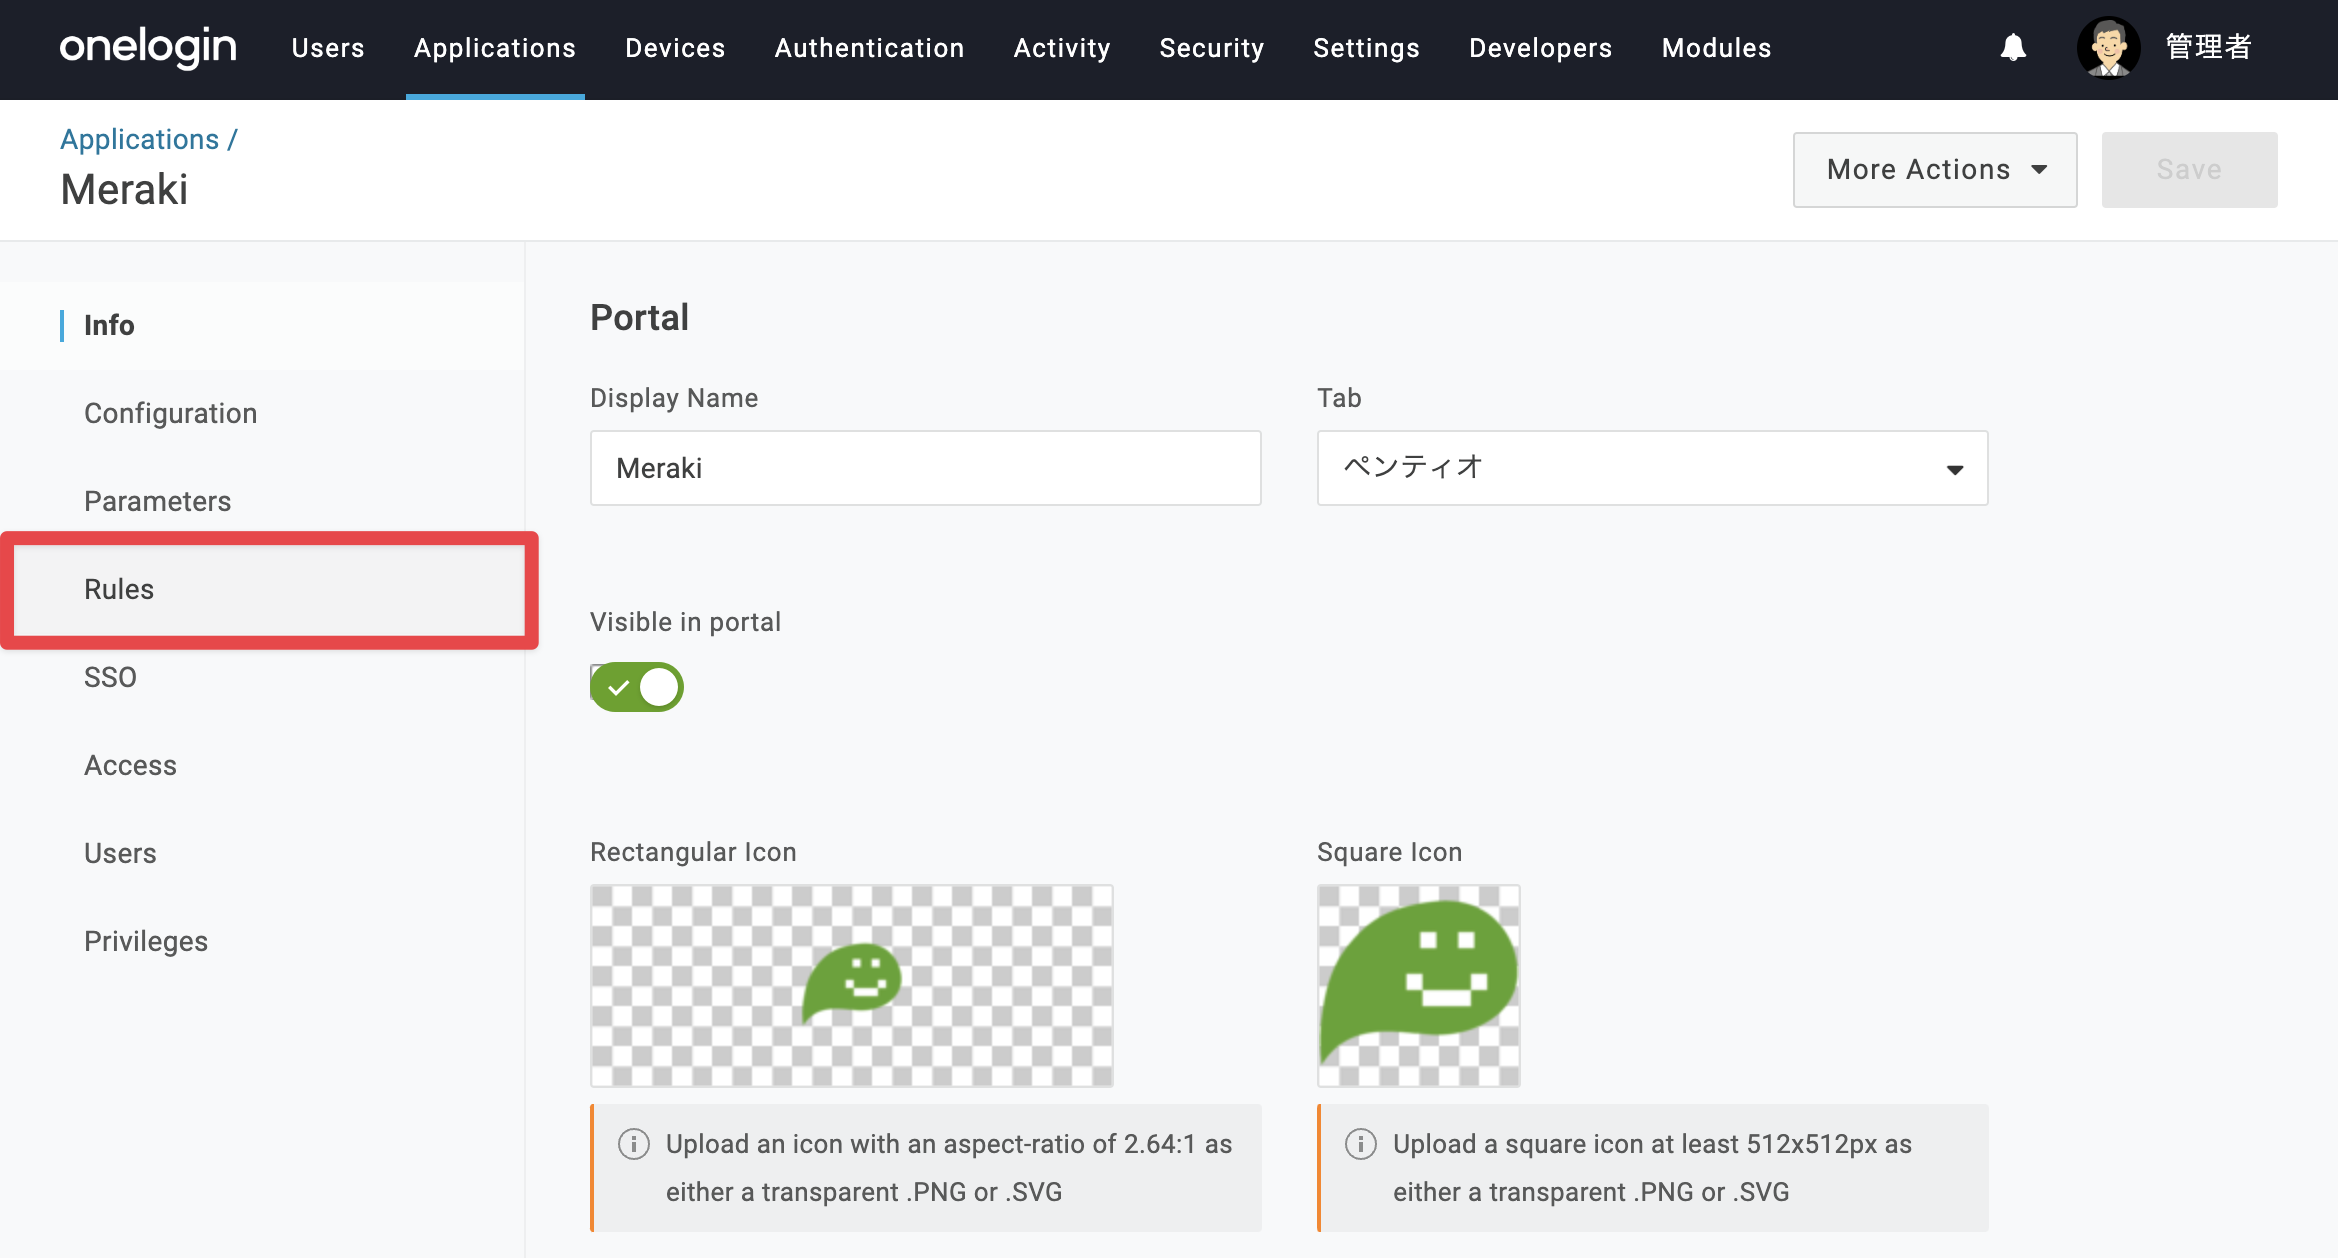Switch to the Privileges side tab
This screenshot has width=2338, height=1258.
pos(262,941)
